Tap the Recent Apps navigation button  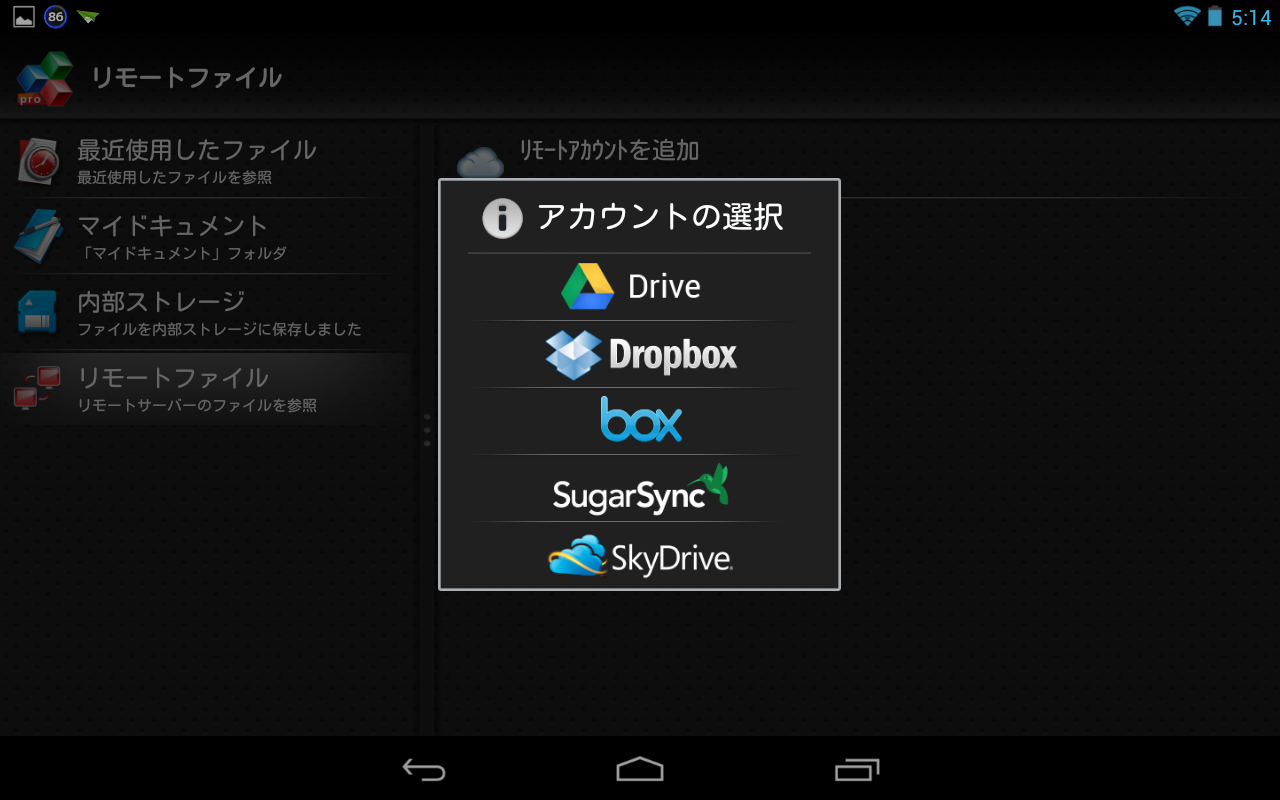click(x=857, y=769)
